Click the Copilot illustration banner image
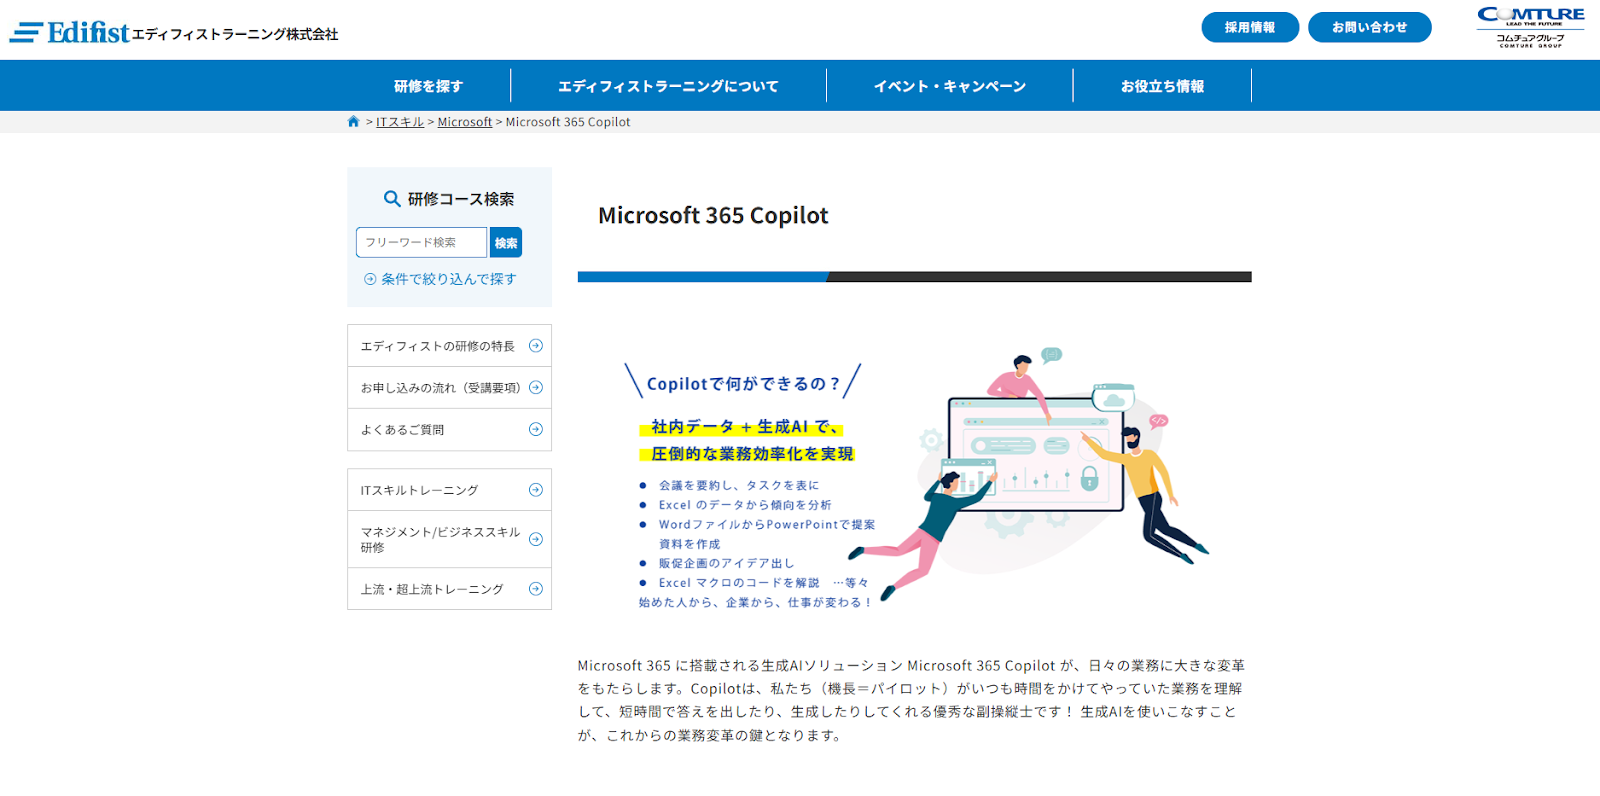The image size is (1600, 796). click(x=914, y=477)
